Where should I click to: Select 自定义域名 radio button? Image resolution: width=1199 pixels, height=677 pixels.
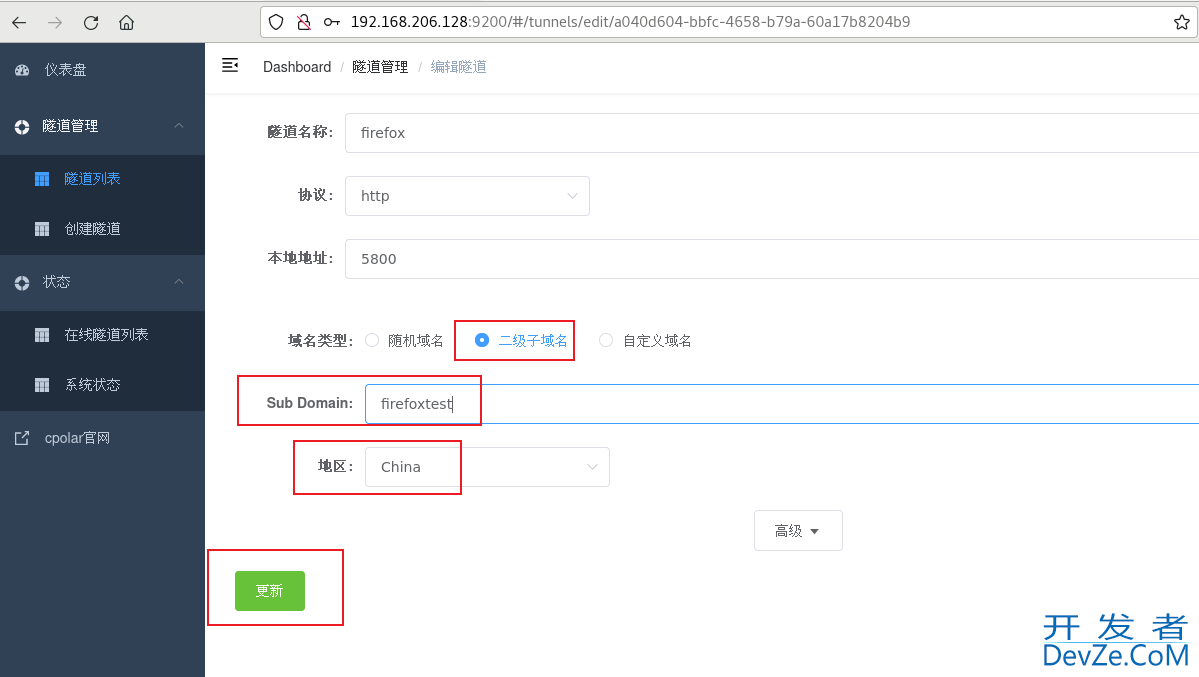click(x=606, y=340)
